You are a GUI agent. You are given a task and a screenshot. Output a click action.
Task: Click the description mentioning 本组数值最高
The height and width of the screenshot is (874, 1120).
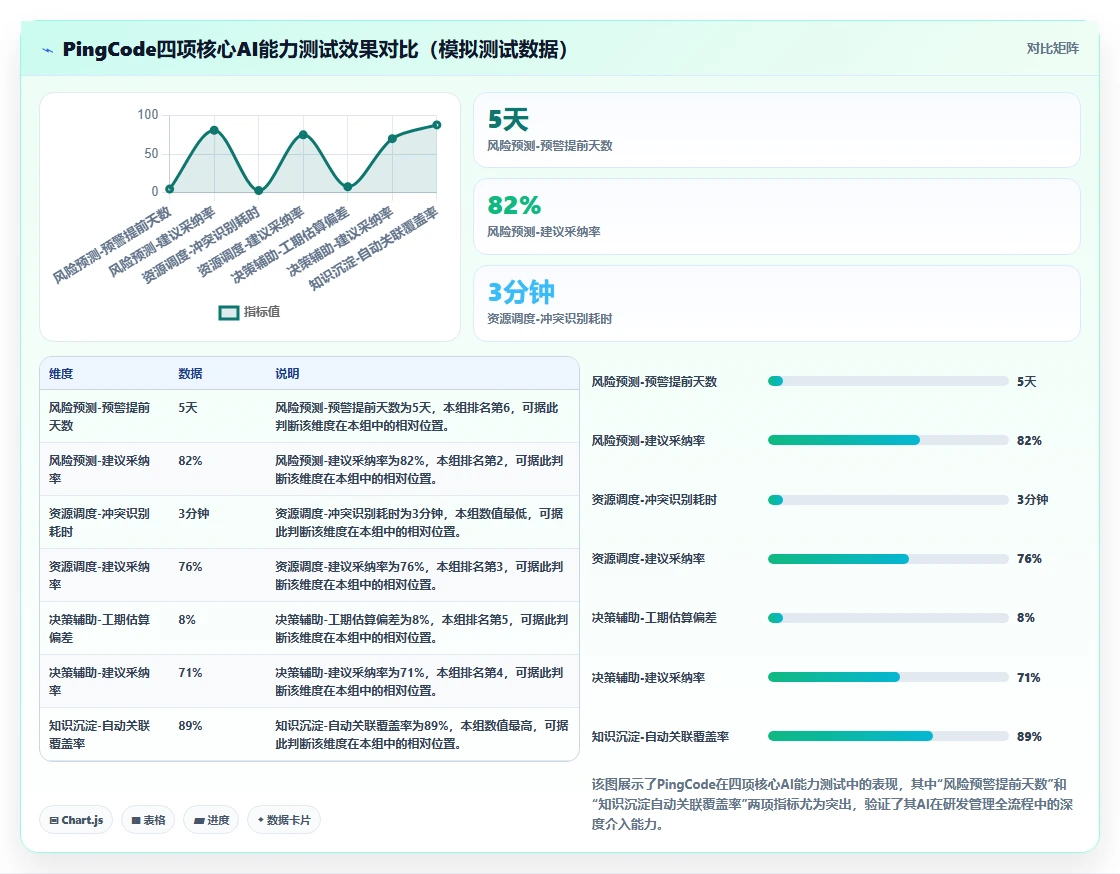coord(421,734)
